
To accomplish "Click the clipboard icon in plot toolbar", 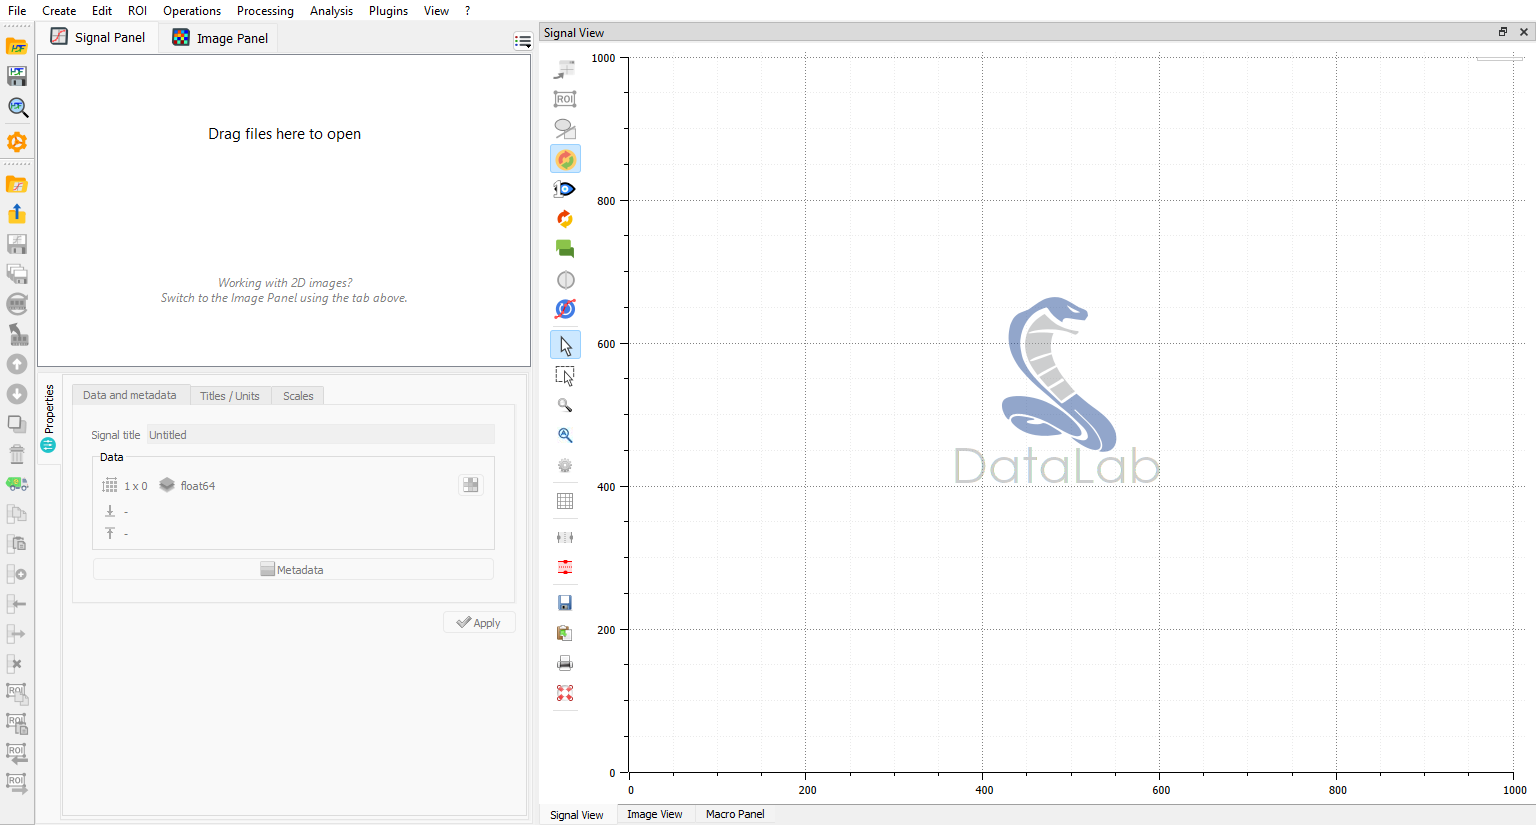I will 565,633.
